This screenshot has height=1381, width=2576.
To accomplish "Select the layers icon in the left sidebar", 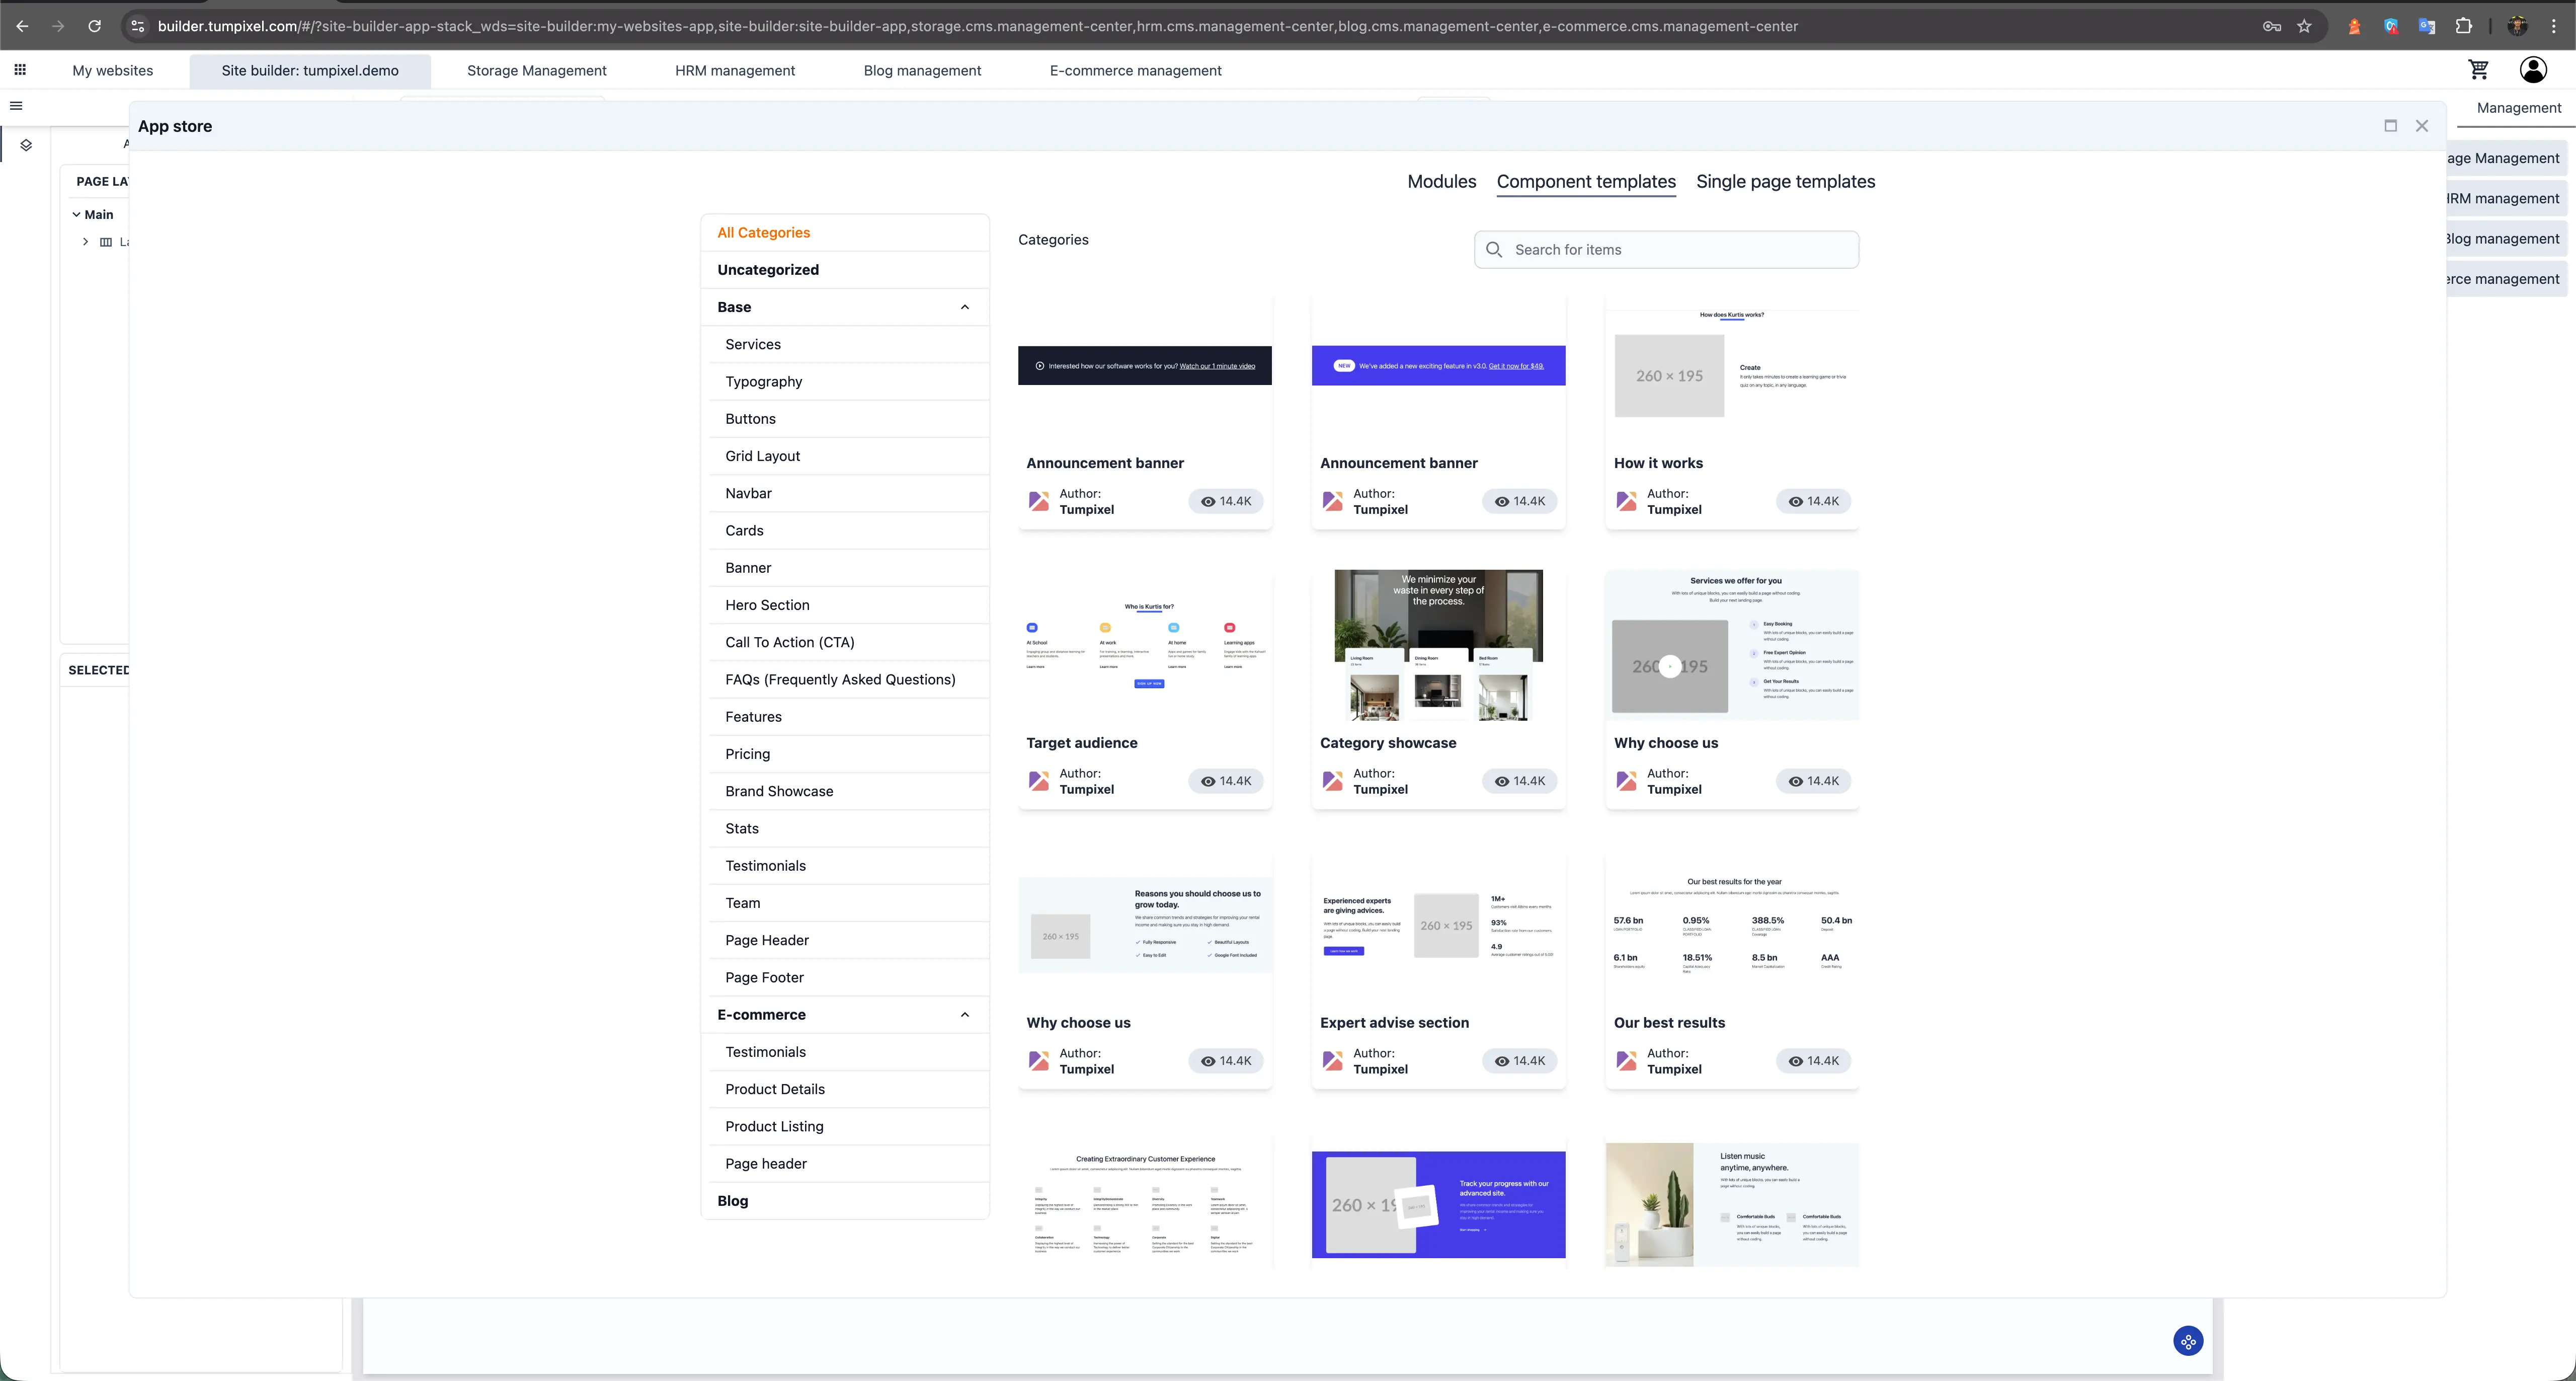I will 26,144.
